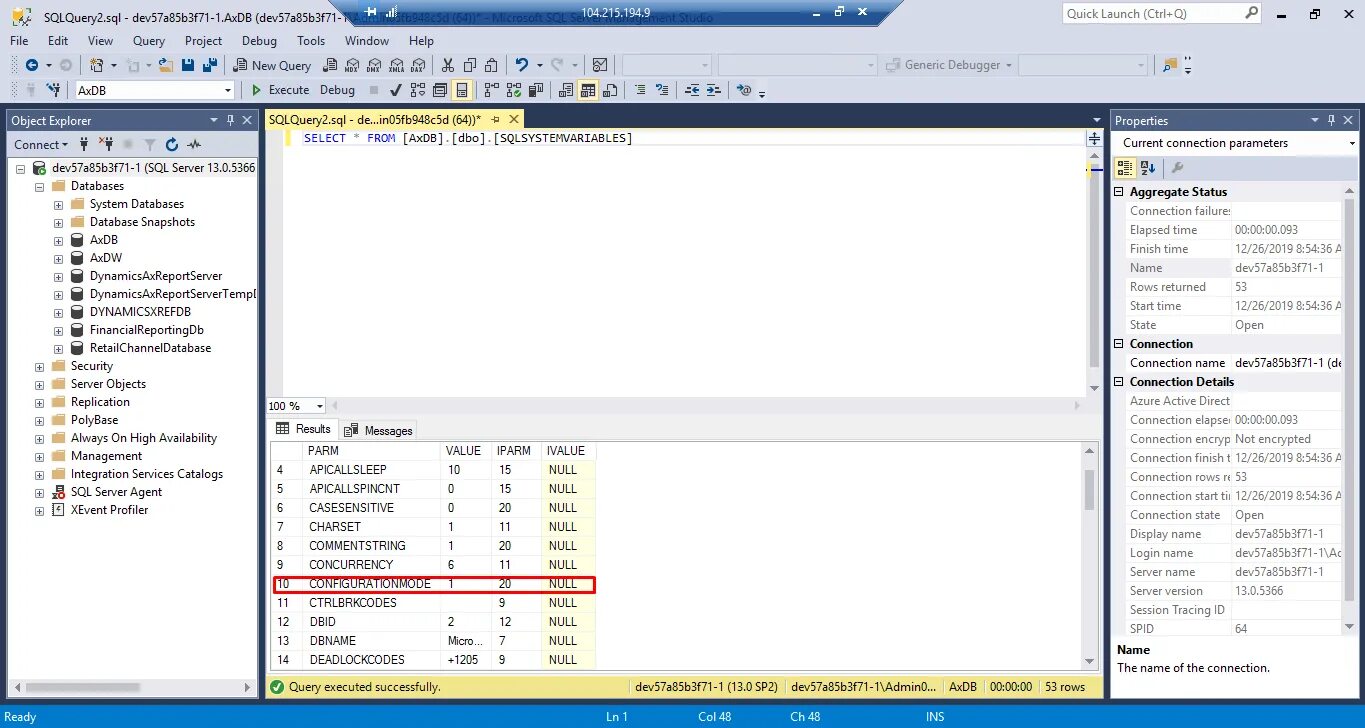Click the CONFIGURATIONMODE cell in results

click(369, 584)
